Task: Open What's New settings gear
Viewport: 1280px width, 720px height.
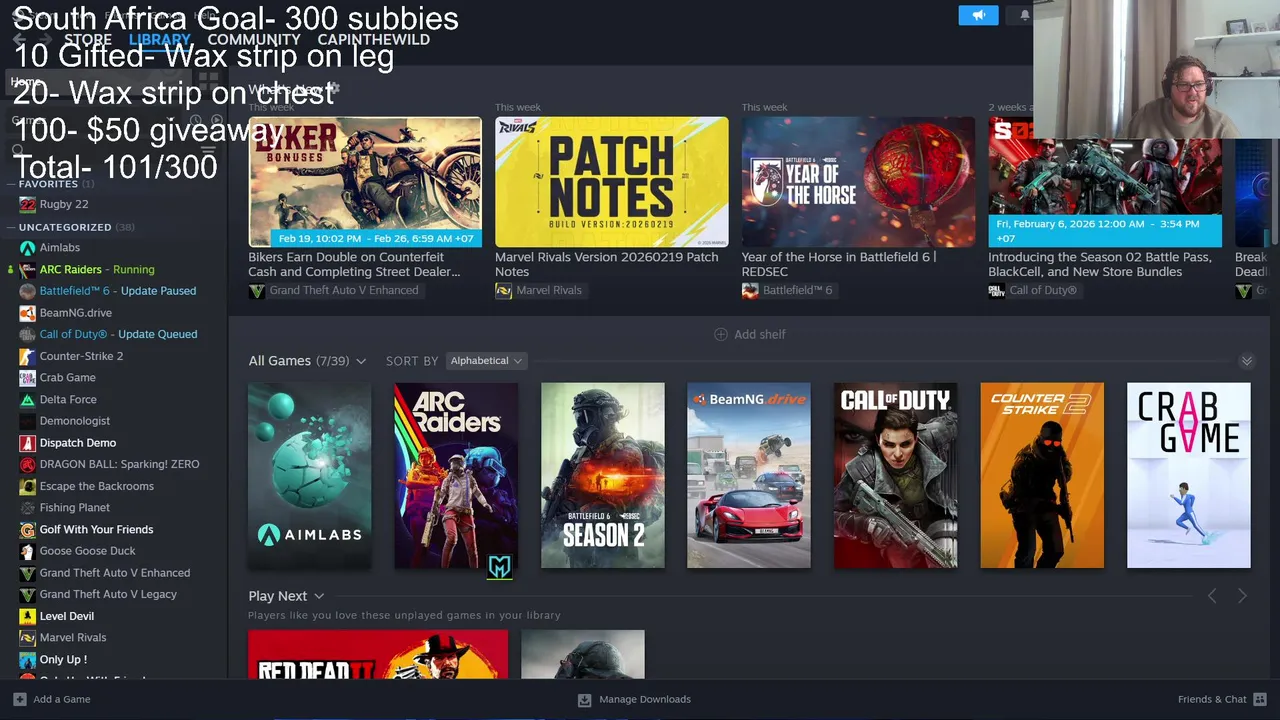Action: [x=334, y=89]
